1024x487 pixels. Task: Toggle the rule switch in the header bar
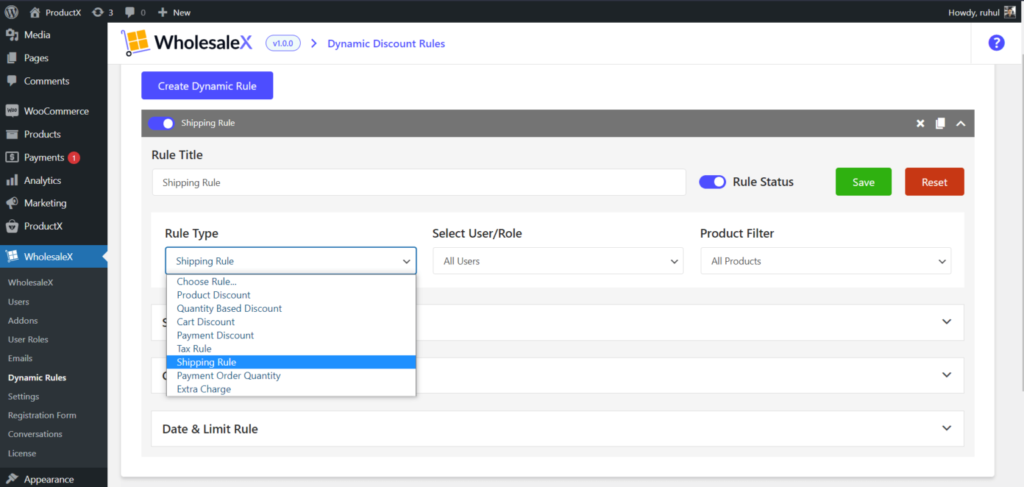(161, 123)
